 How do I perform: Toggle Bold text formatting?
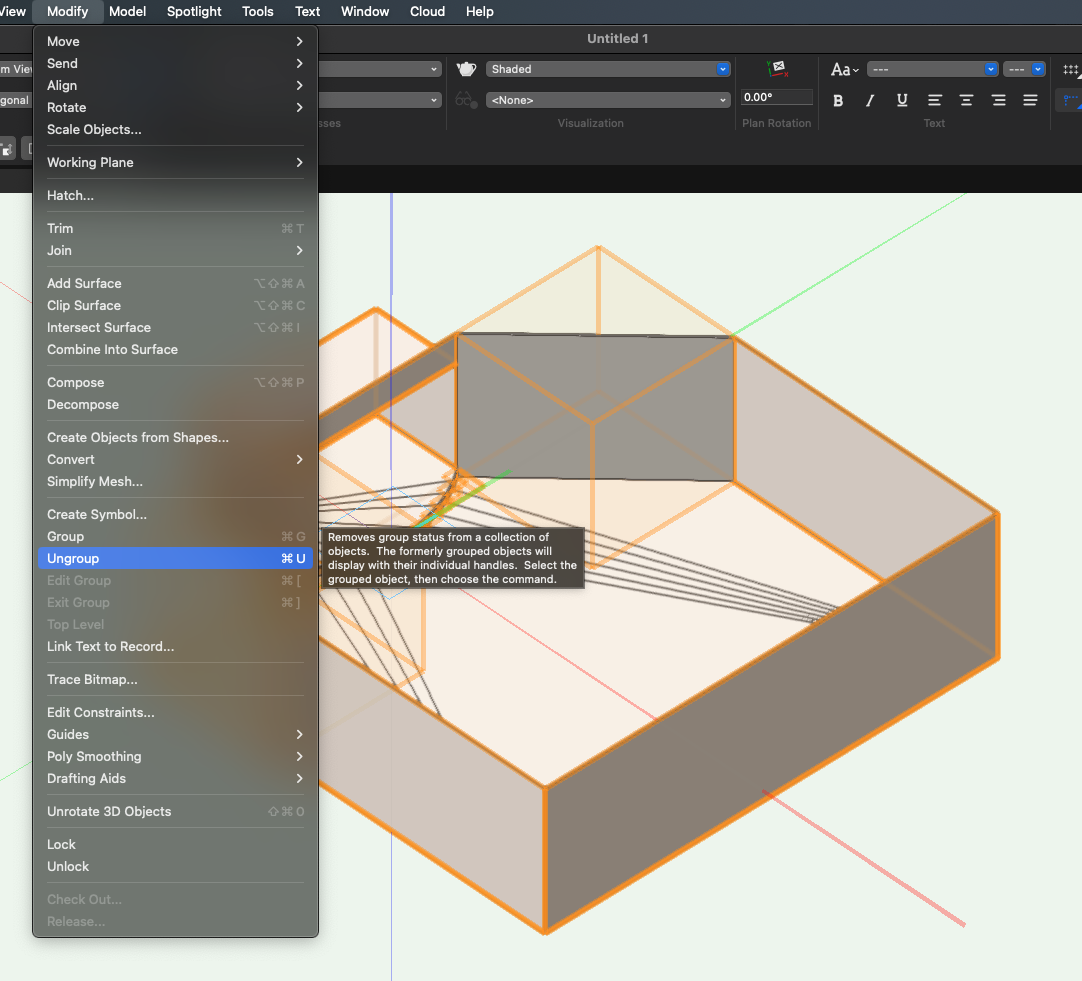pyautogui.click(x=838, y=100)
